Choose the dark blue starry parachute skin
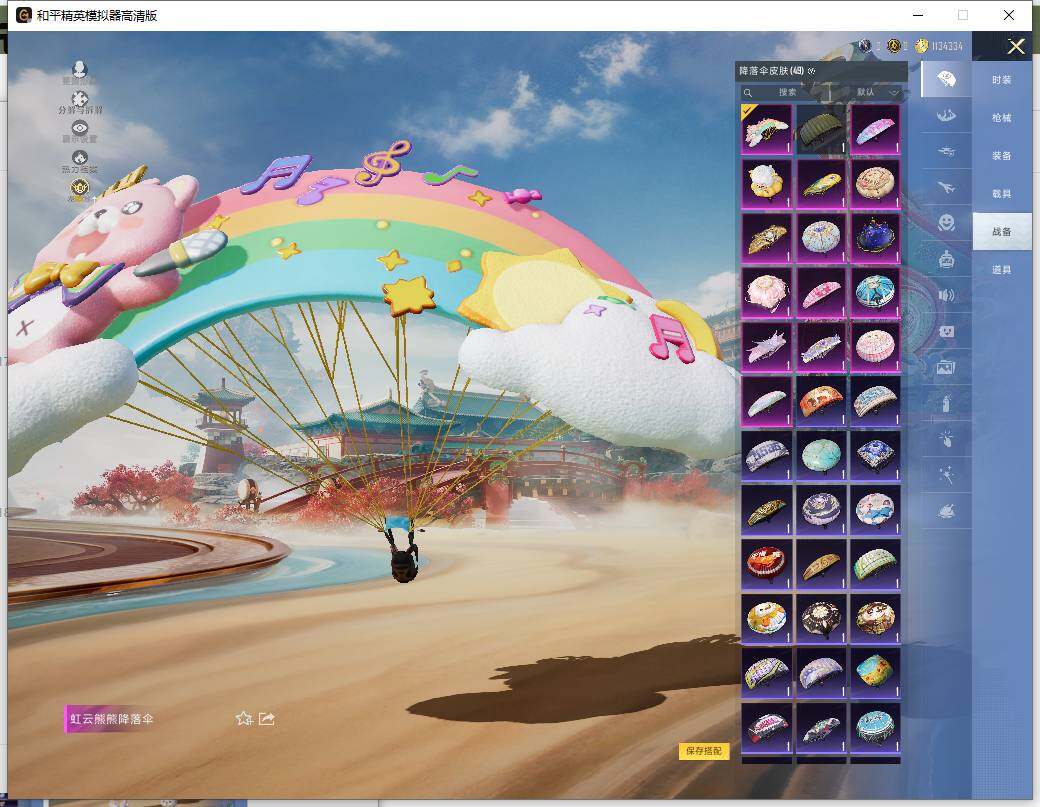The height and width of the screenshot is (807, 1040). point(875,238)
